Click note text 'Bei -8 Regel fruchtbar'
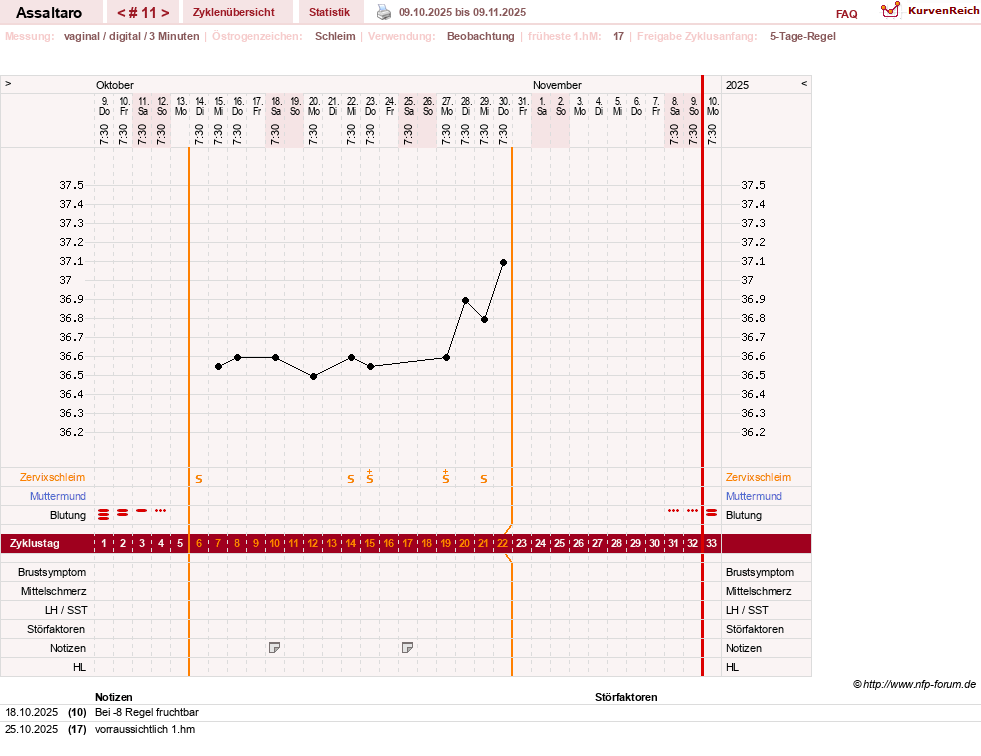Image resolution: width=981 pixels, height=756 pixels. pos(147,712)
